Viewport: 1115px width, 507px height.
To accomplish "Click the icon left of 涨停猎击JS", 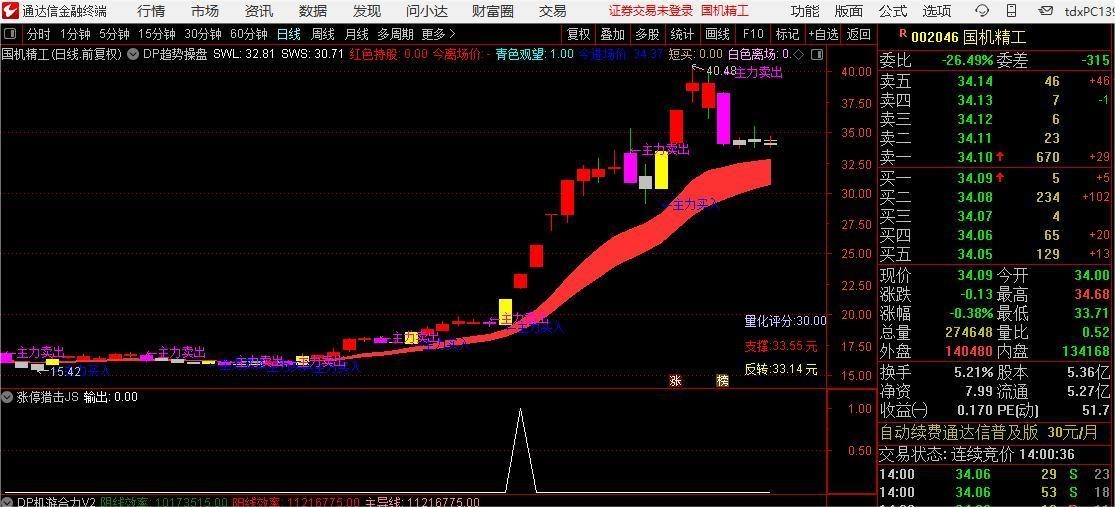I will click(x=8, y=397).
